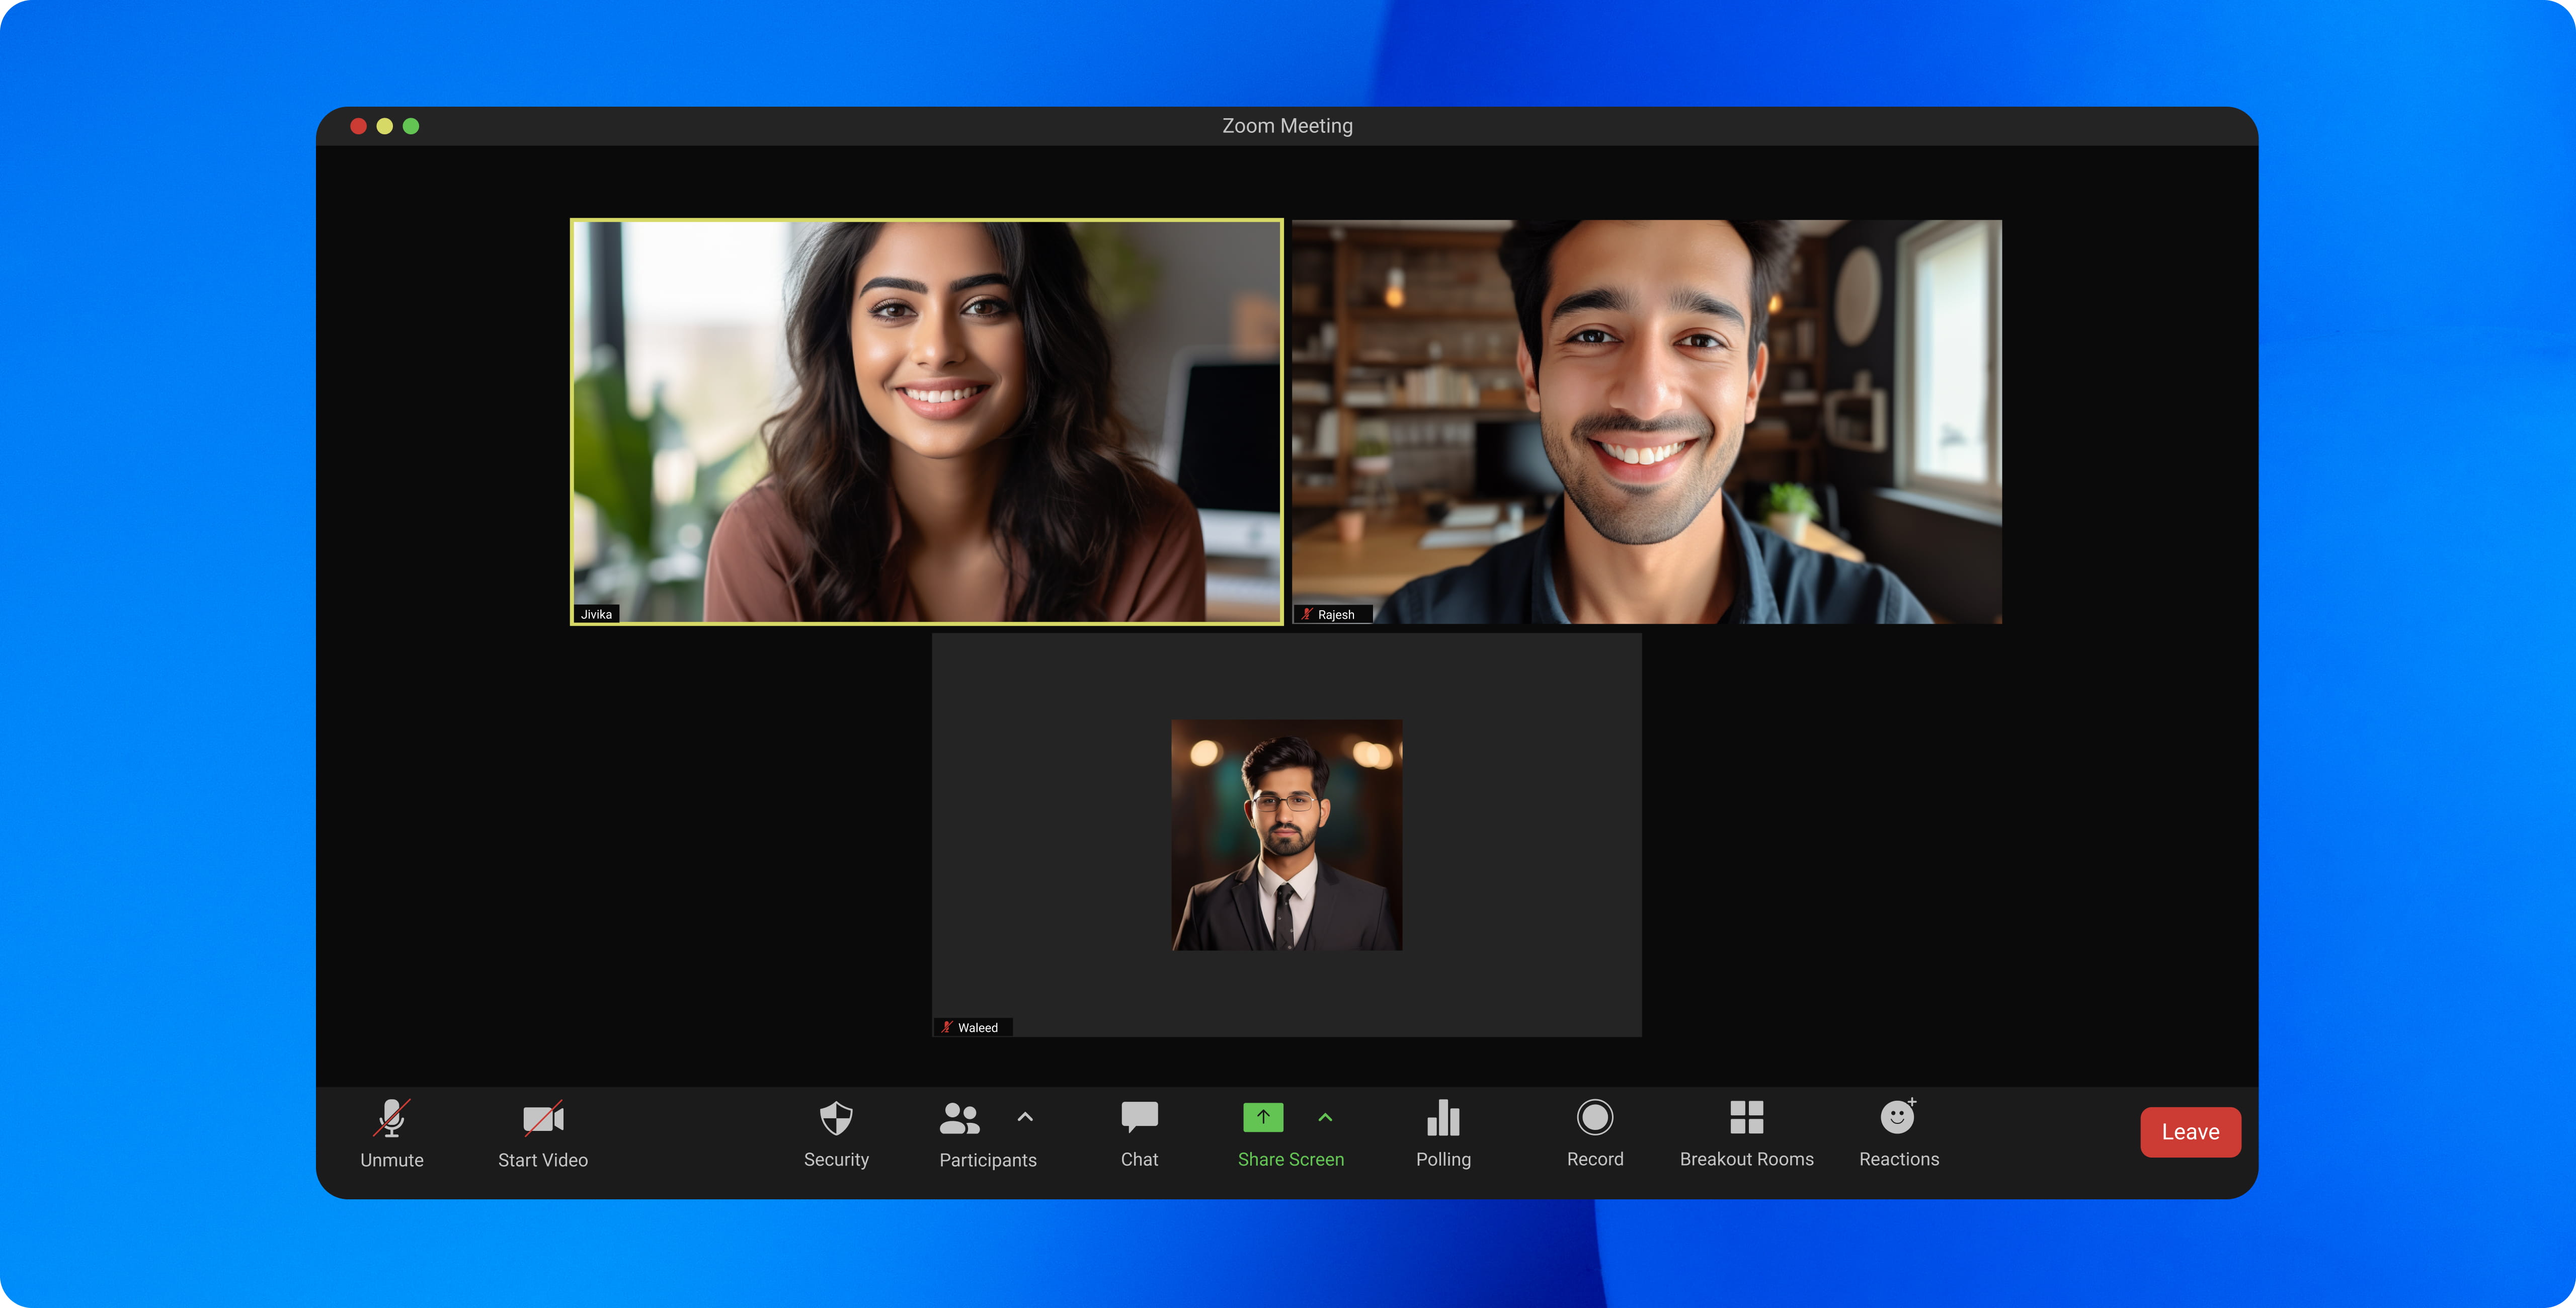The width and height of the screenshot is (2576, 1308).
Task: Click Waleed's muted microphone indicator
Action: point(946,1027)
